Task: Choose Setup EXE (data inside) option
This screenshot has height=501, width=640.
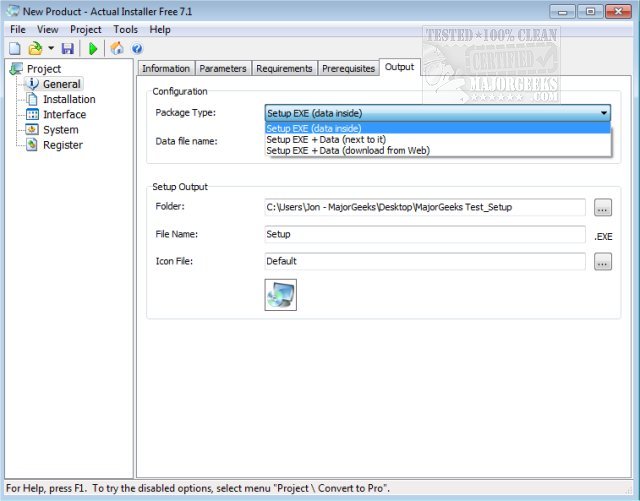Action: point(438,128)
